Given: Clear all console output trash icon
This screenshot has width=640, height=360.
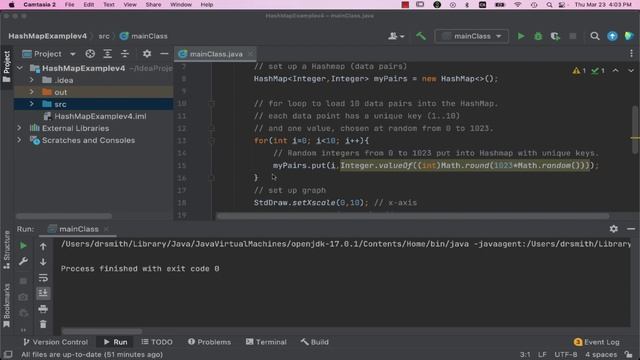Looking at the screenshot, I should pos(43,324).
